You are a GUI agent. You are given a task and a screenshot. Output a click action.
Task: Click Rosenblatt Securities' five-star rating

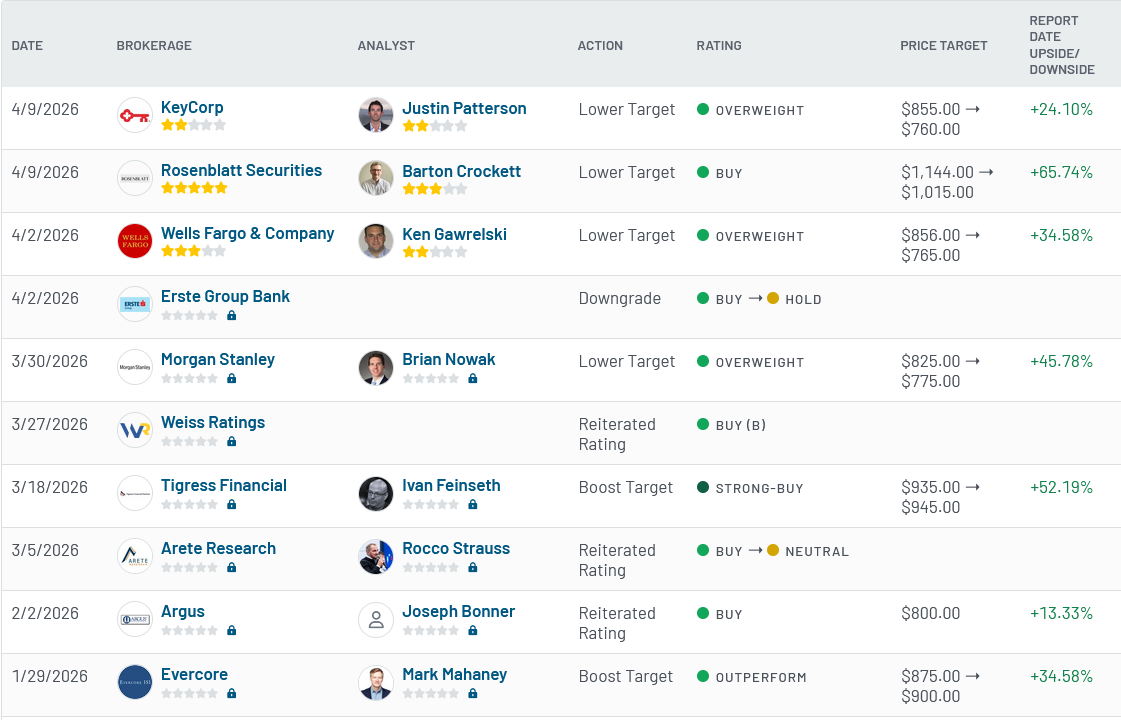pos(194,188)
